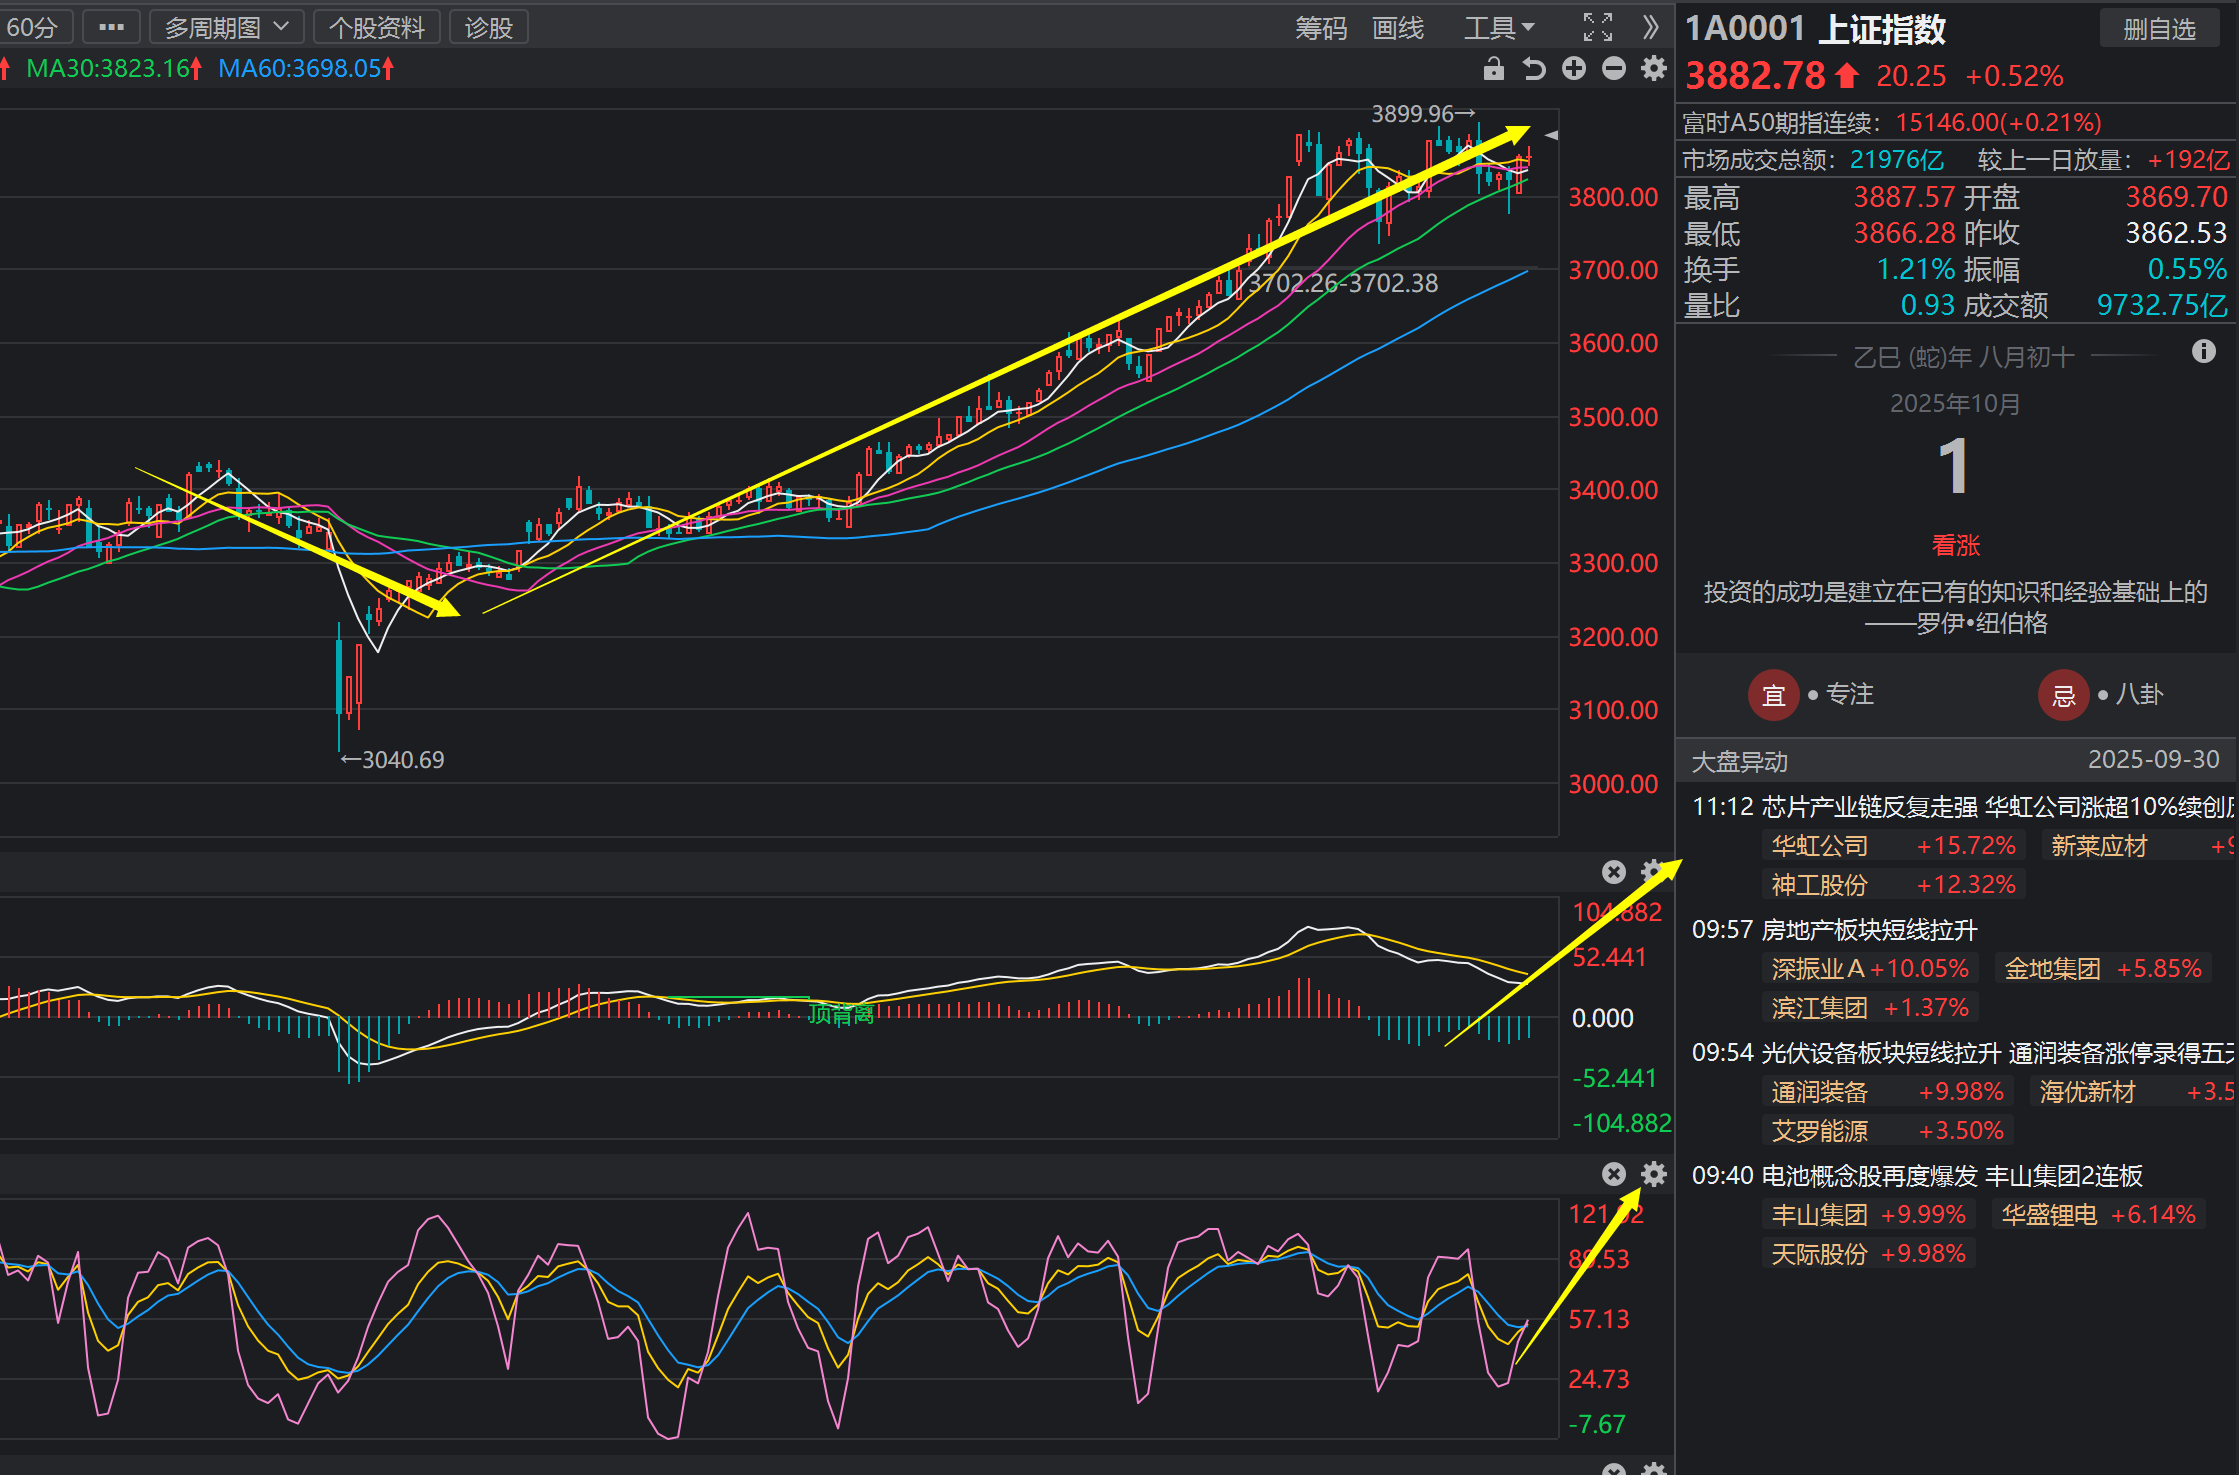Toggle fullscreen chart view icon
The image size is (2239, 1475).
[x=1597, y=27]
